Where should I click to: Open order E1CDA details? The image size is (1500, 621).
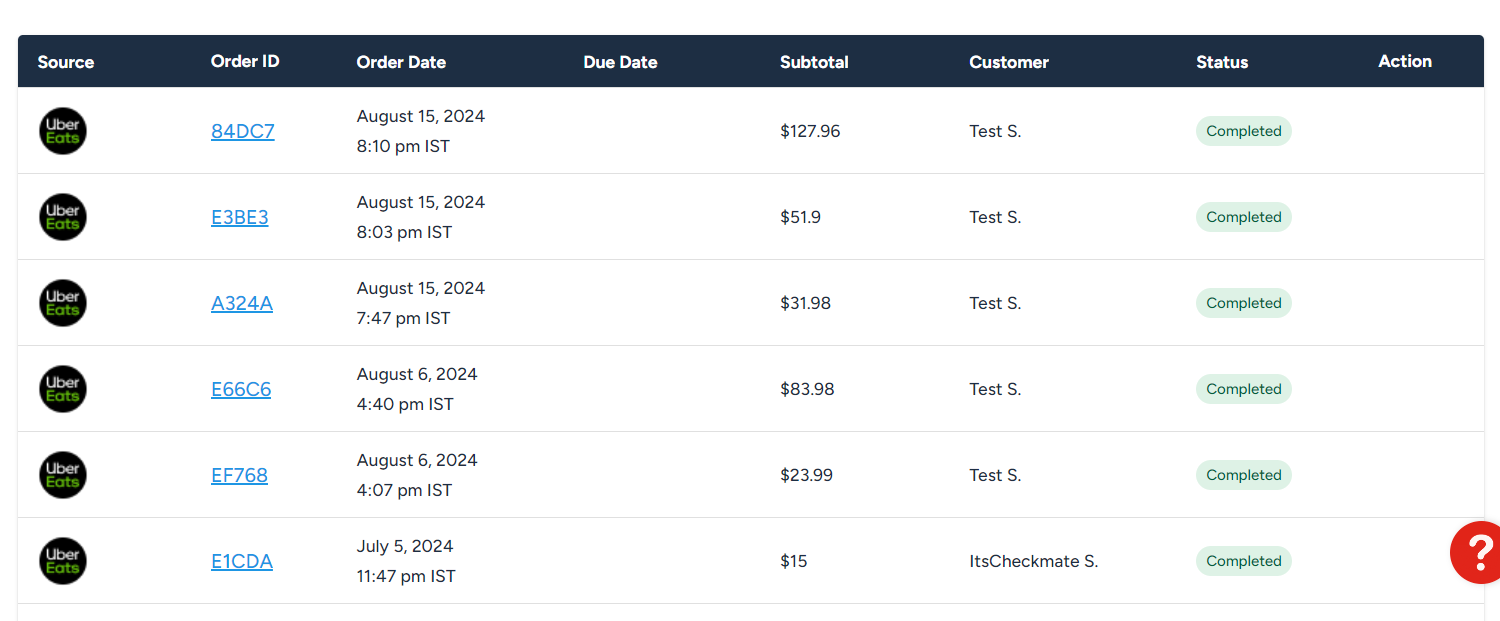tap(241, 561)
